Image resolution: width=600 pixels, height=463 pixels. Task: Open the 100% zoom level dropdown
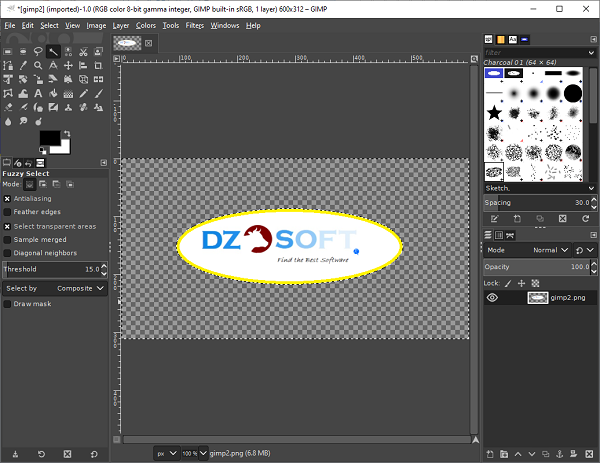point(203,453)
